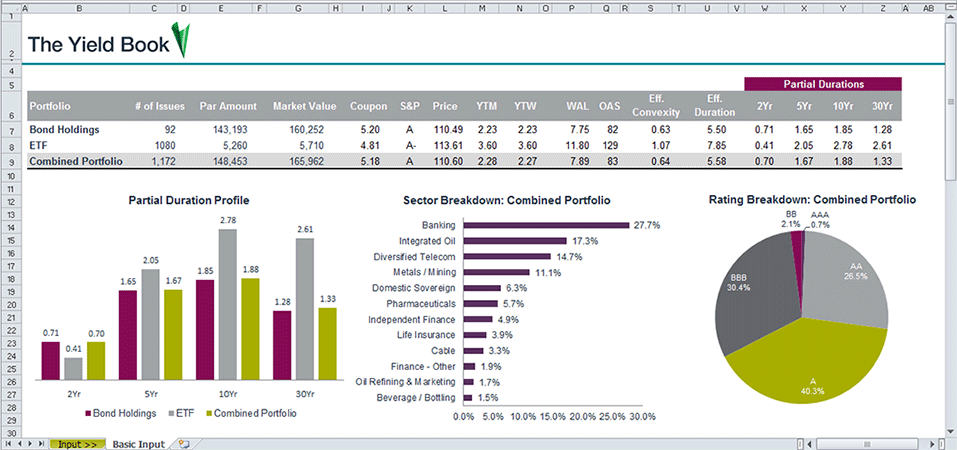Click the 113.61 price cell
The width and height of the screenshot is (957, 450).
449,146
